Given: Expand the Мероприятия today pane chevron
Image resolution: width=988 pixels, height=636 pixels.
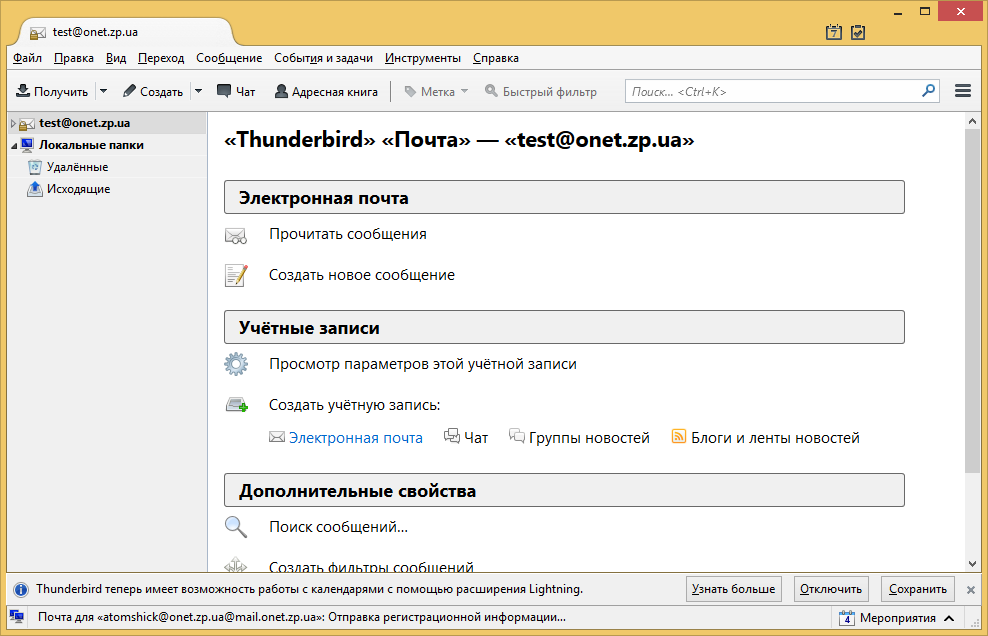Looking at the screenshot, I should (x=949, y=618).
